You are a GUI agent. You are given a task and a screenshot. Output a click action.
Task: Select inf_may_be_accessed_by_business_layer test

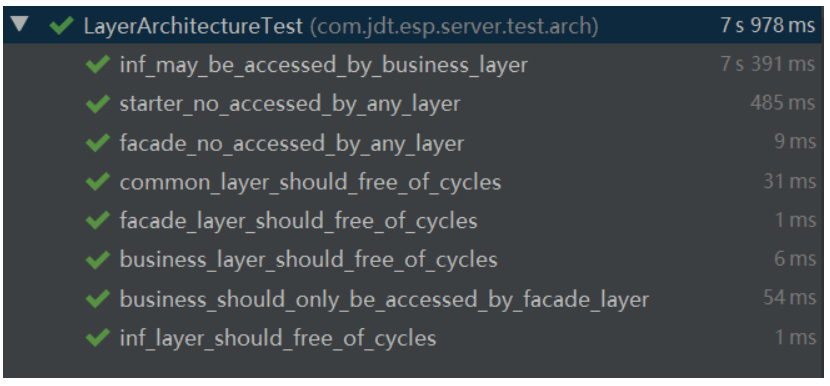tap(323, 65)
